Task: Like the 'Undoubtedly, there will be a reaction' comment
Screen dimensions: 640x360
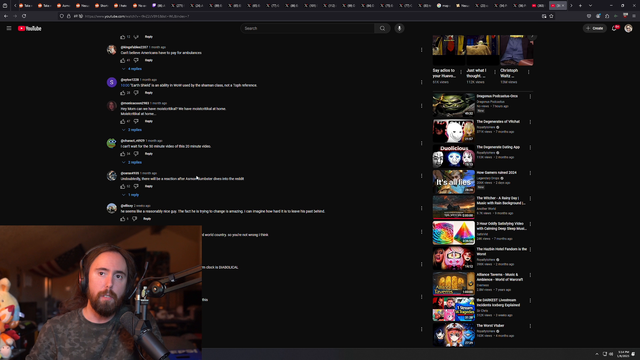Action: coord(122,187)
